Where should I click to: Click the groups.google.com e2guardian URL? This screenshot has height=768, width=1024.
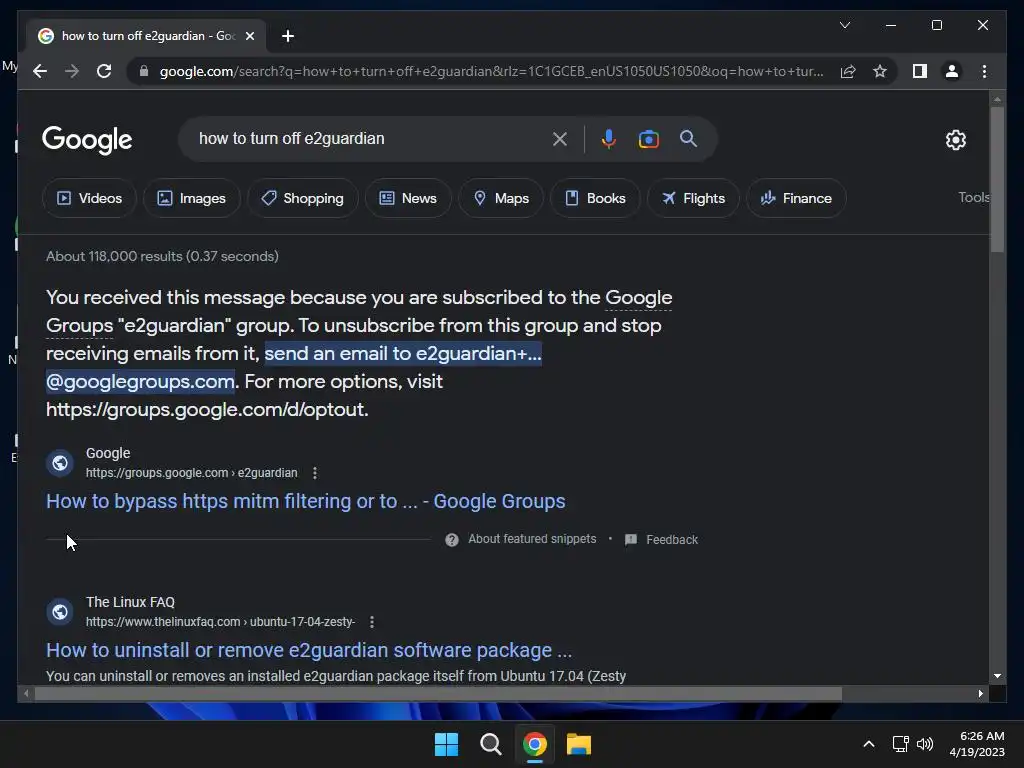(x=191, y=473)
